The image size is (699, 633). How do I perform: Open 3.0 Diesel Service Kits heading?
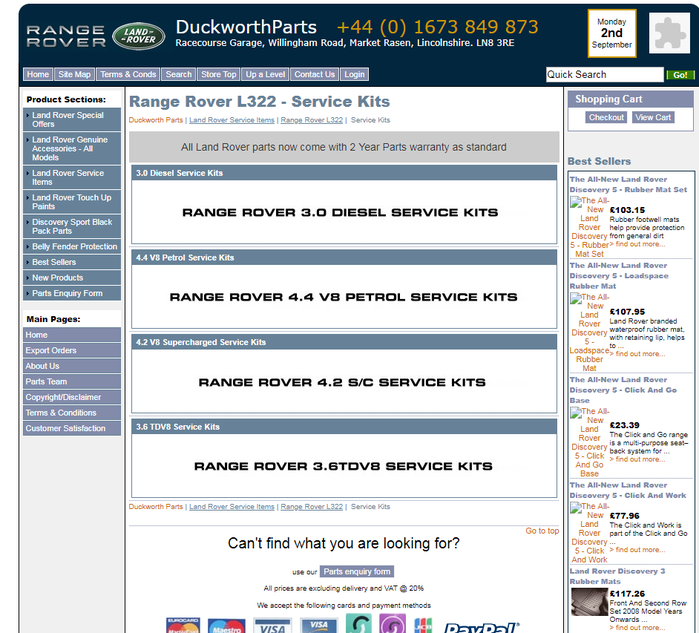(179, 173)
